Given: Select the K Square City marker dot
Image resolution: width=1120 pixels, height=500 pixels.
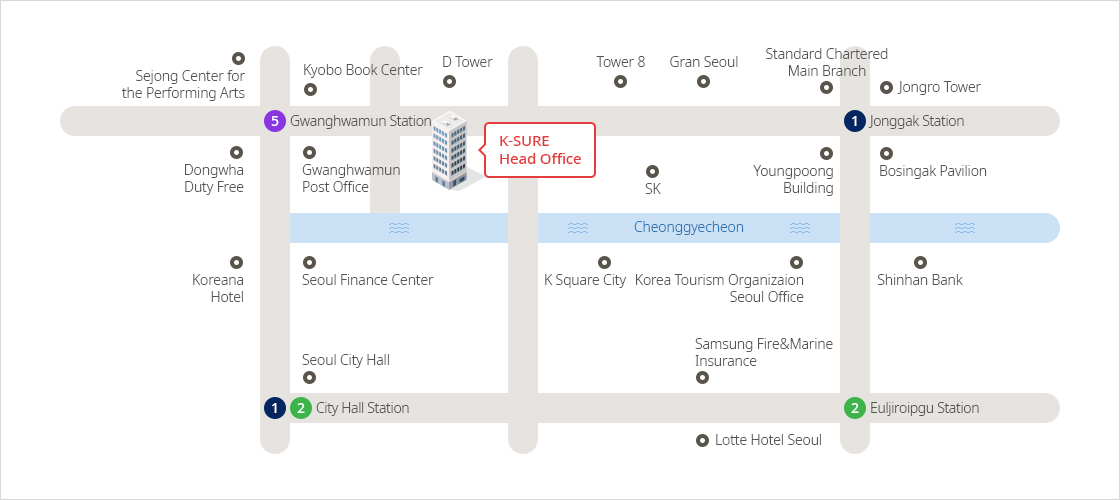Looking at the screenshot, I should pos(604,262).
